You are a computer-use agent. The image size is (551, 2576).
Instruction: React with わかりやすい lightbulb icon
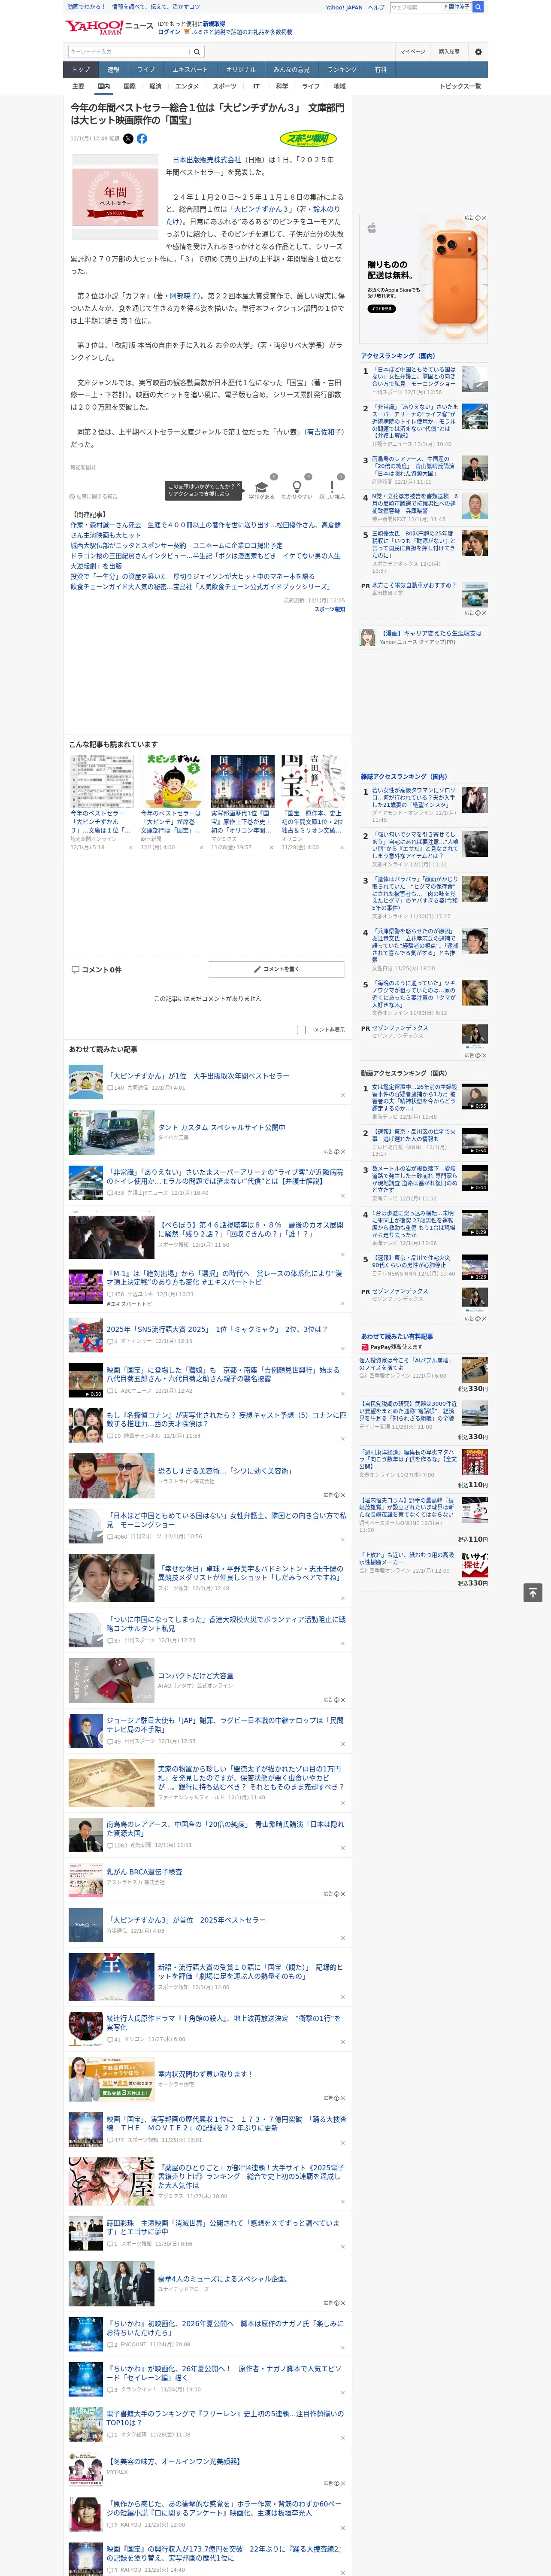click(296, 489)
